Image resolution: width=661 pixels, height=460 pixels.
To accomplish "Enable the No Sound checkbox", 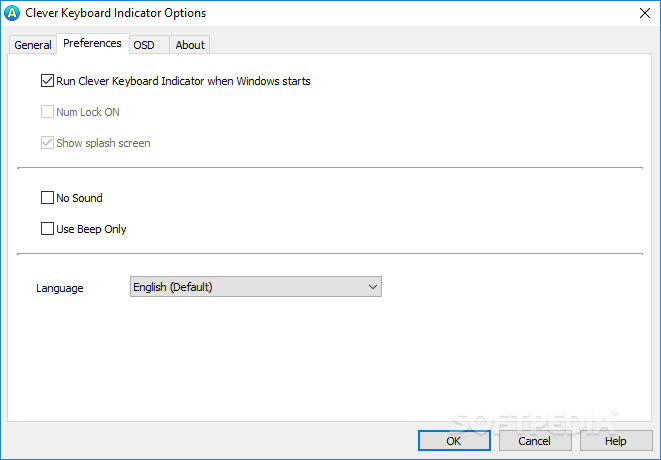I will tap(47, 198).
